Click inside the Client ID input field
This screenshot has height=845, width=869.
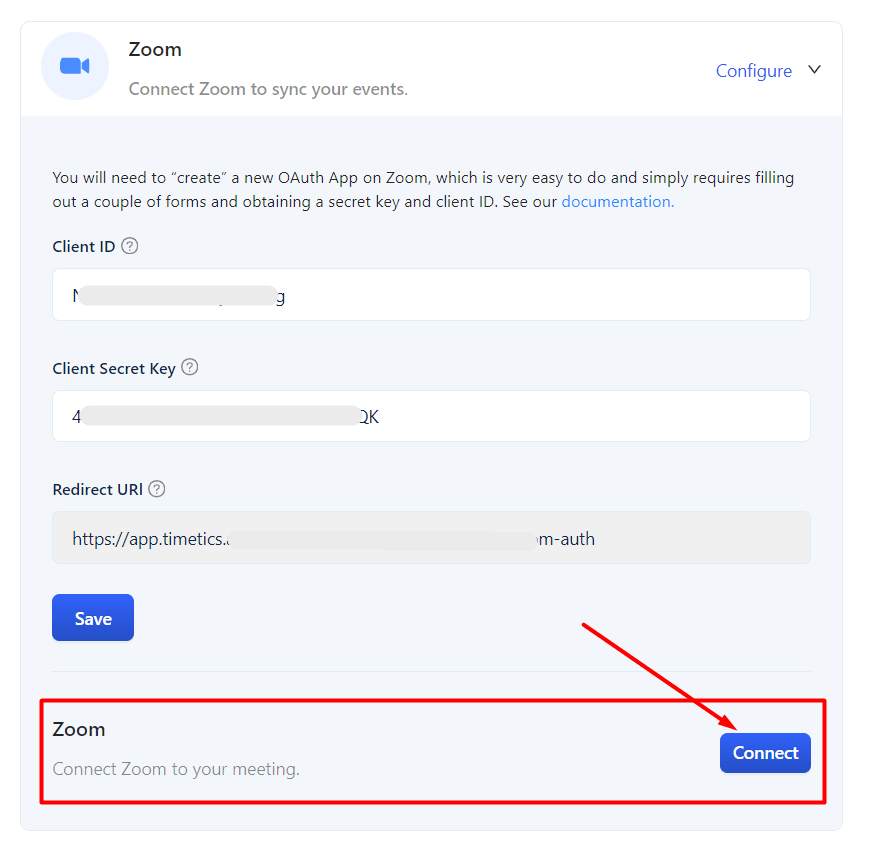[430, 294]
